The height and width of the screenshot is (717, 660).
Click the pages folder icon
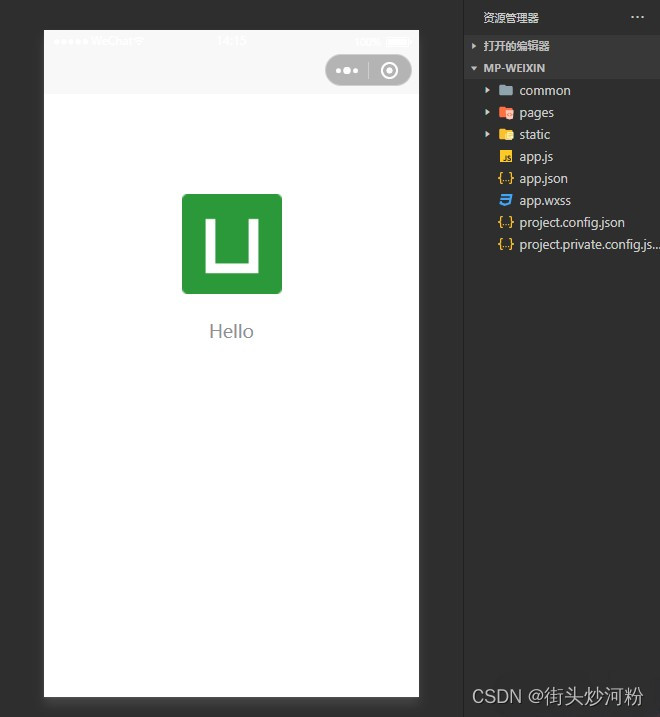point(506,112)
